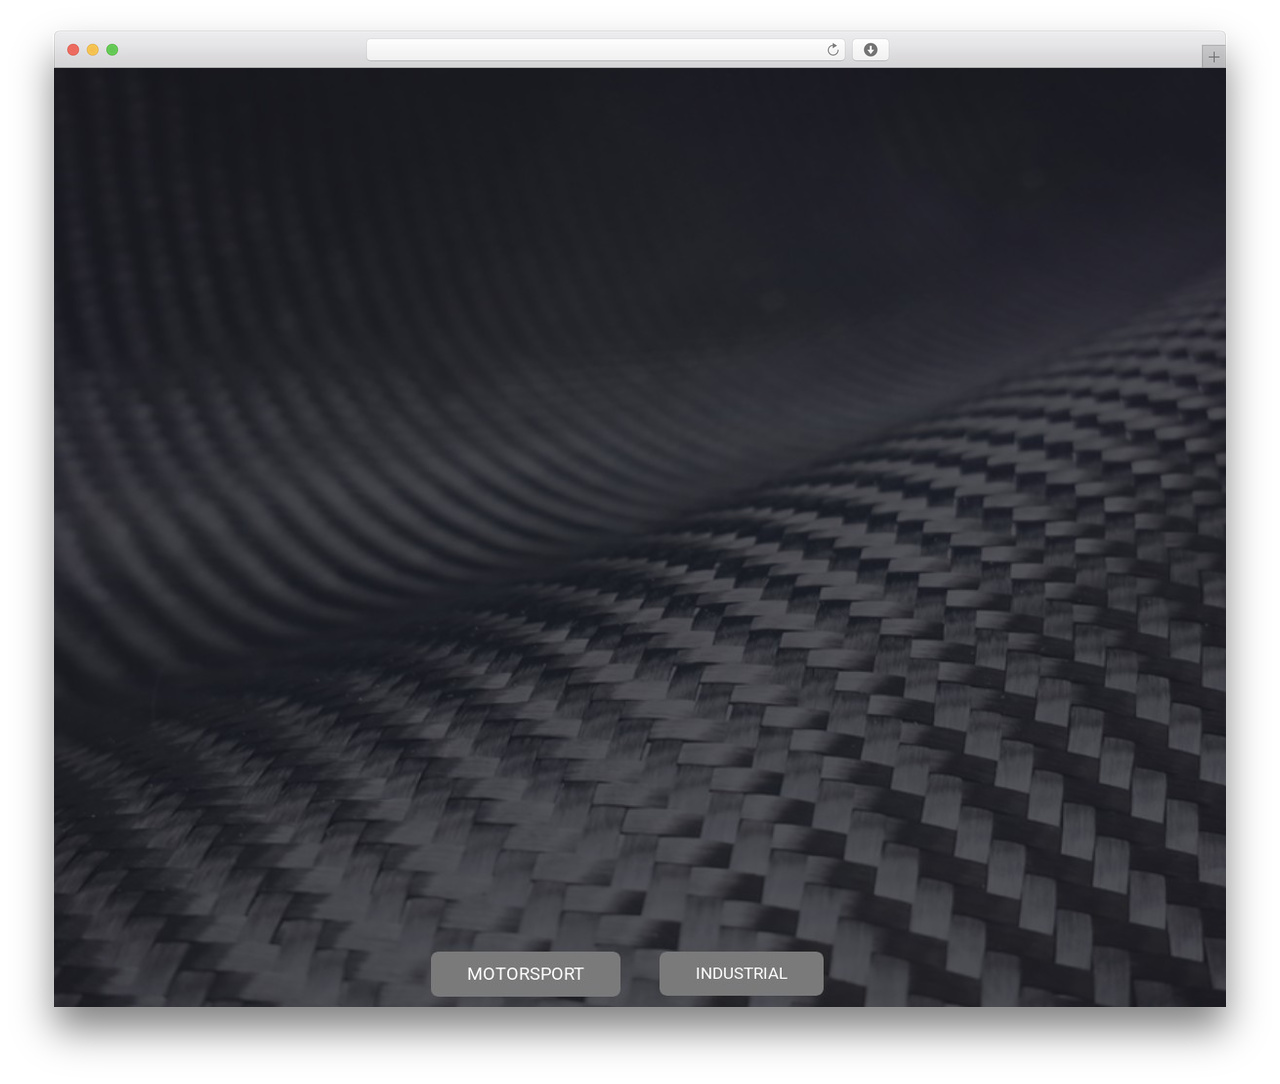Click the circular reload arrow in address field

click(x=832, y=50)
